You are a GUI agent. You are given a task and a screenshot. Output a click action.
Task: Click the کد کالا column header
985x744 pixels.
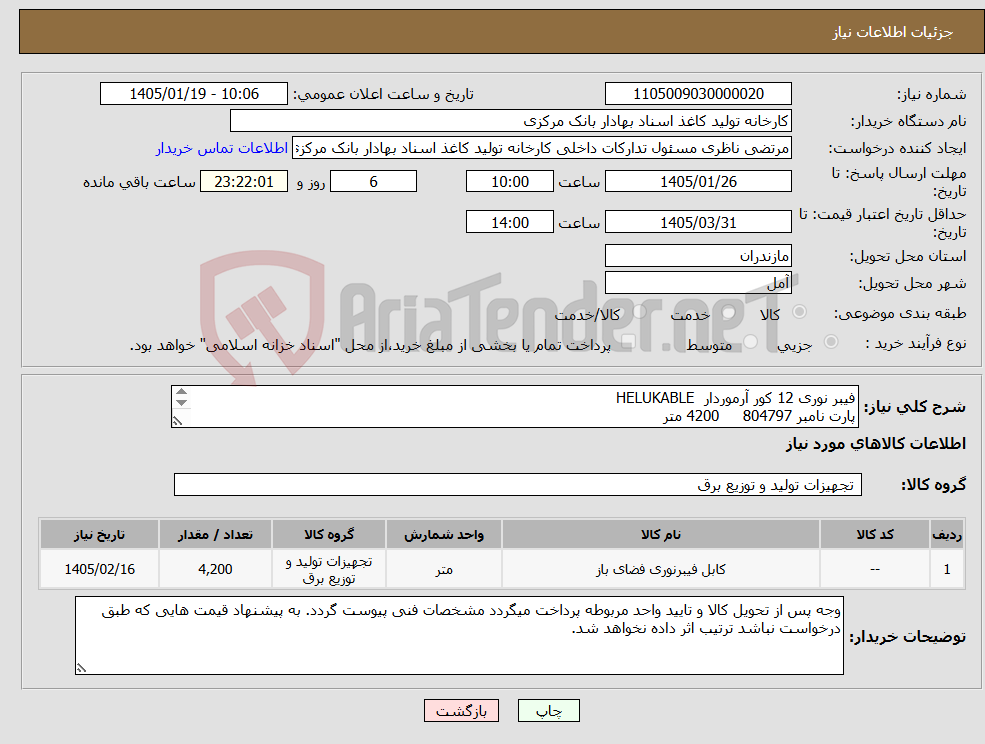pos(874,534)
